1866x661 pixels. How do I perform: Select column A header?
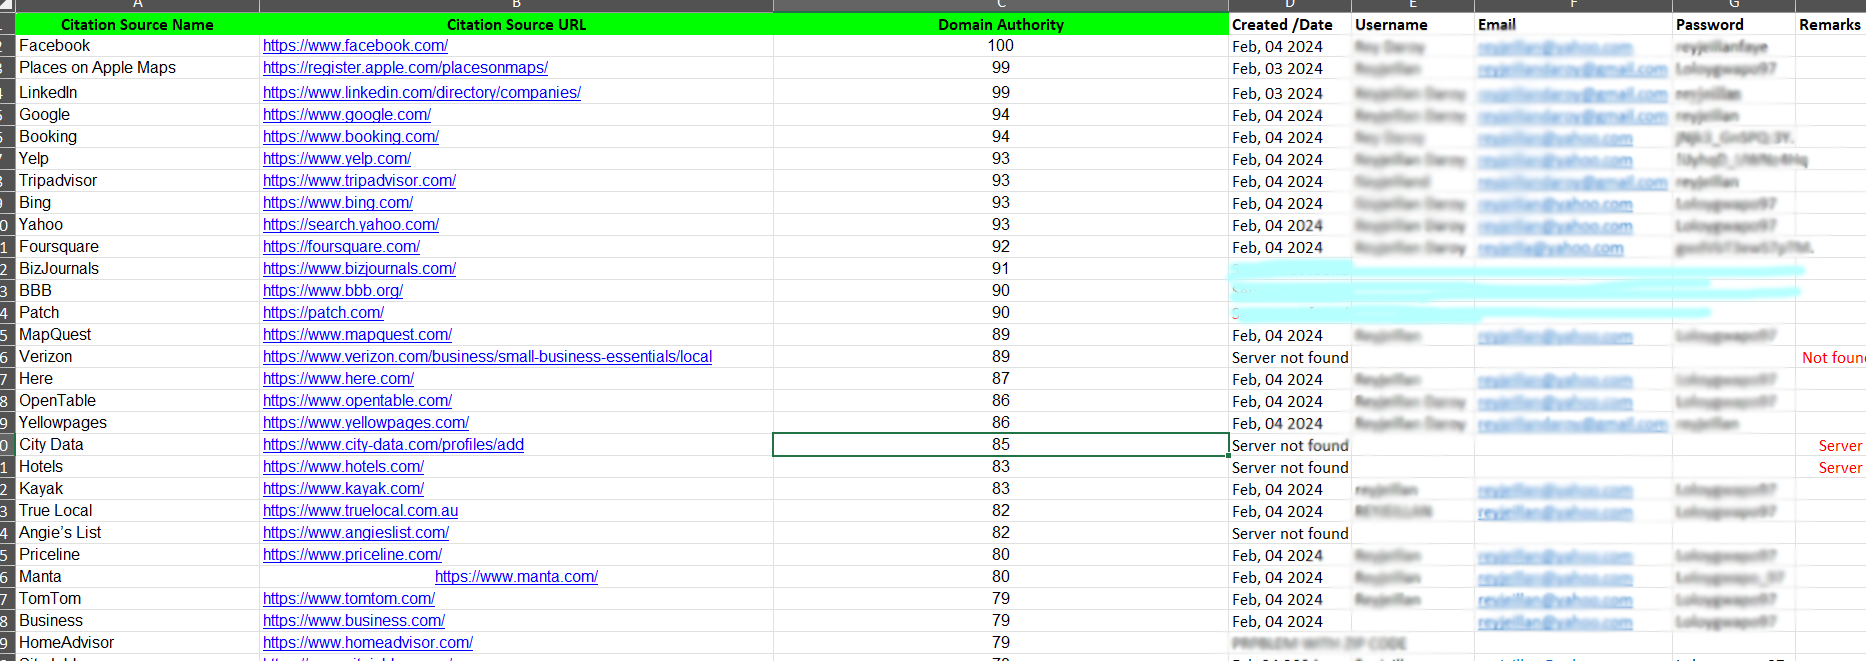[137, 5]
